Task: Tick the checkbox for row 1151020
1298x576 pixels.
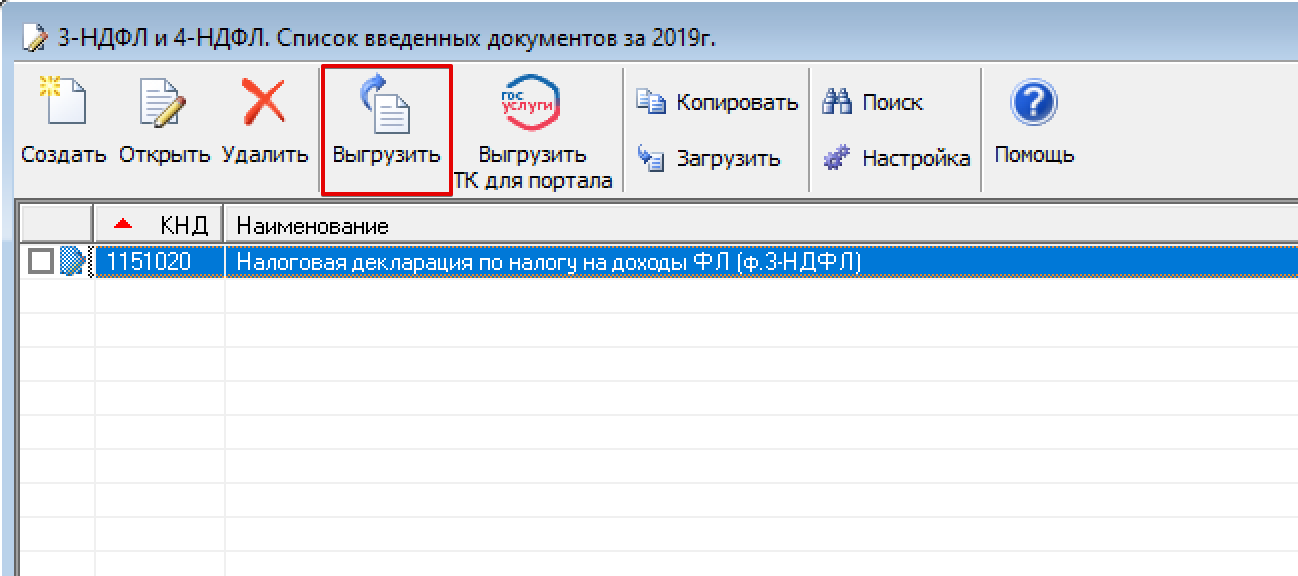Action: point(40,262)
